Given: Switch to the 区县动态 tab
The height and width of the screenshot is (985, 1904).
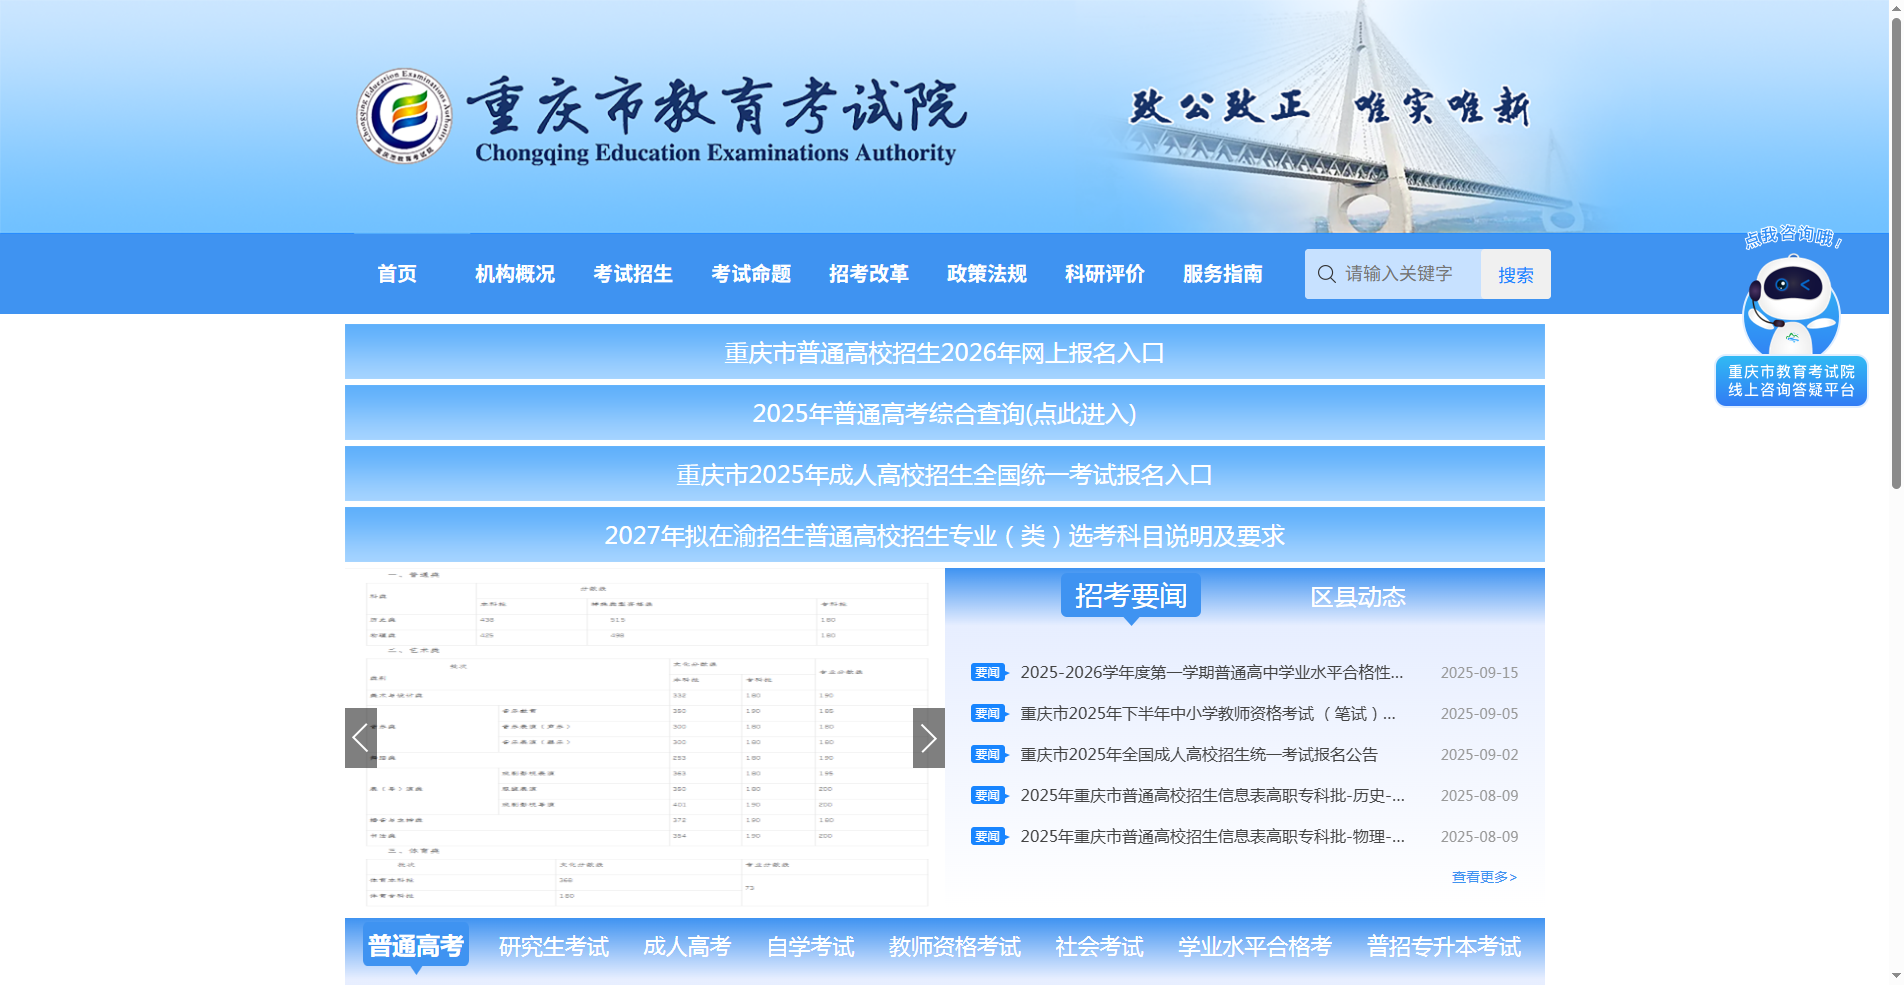Looking at the screenshot, I should pos(1358,596).
